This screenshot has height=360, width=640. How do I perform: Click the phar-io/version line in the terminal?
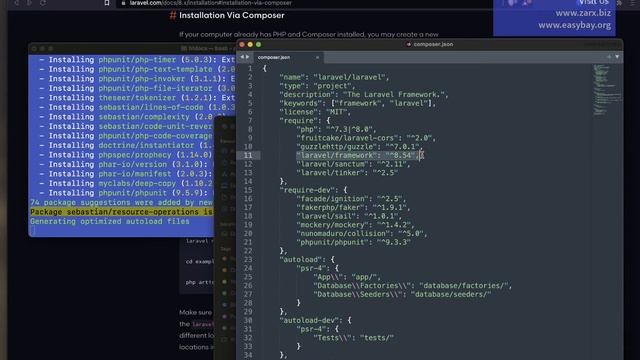[x=127, y=164]
